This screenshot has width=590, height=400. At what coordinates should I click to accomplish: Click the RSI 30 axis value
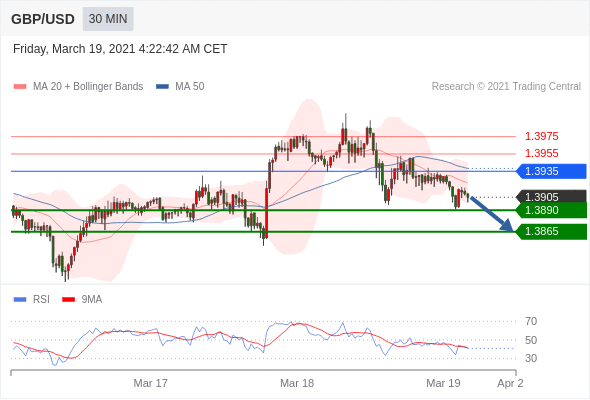click(x=531, y=358)
